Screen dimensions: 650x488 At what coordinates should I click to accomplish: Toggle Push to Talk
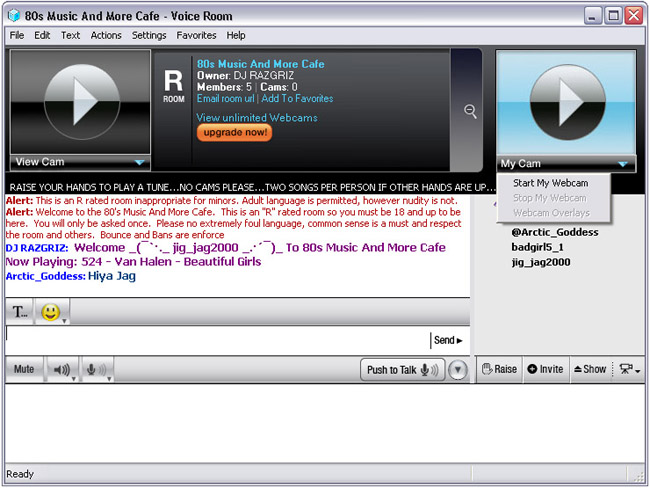[x=401, y=370]
